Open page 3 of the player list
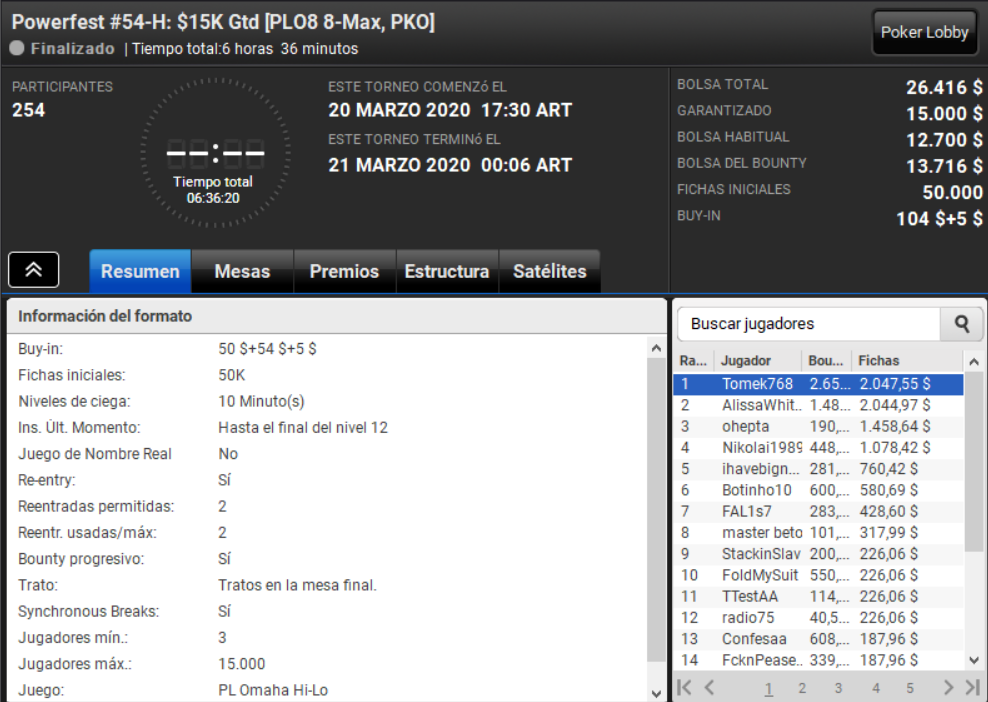Screen dimensions: 988x702 [838, 688]
